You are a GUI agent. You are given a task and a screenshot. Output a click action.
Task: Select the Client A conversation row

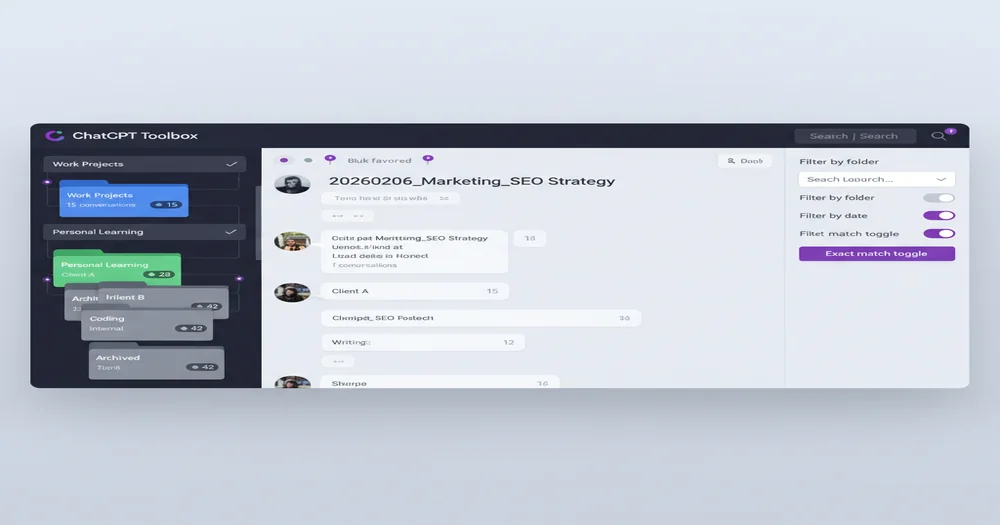[414, 291]
